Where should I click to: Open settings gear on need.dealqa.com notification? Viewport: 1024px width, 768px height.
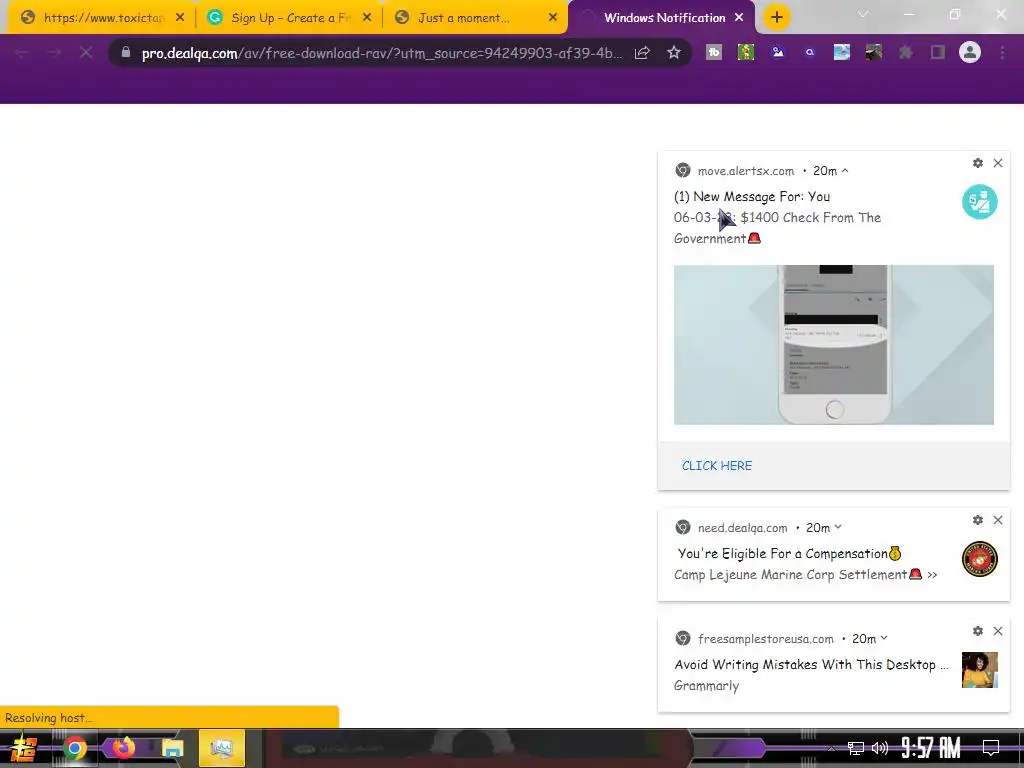click(978, 520)
